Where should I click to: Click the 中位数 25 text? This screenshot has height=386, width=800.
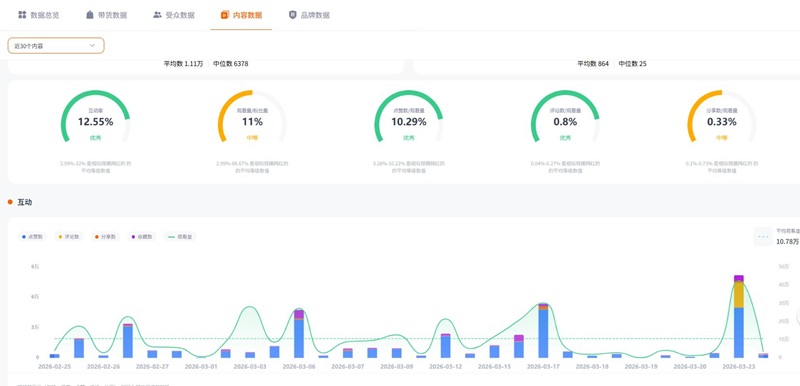coord(633,64)
